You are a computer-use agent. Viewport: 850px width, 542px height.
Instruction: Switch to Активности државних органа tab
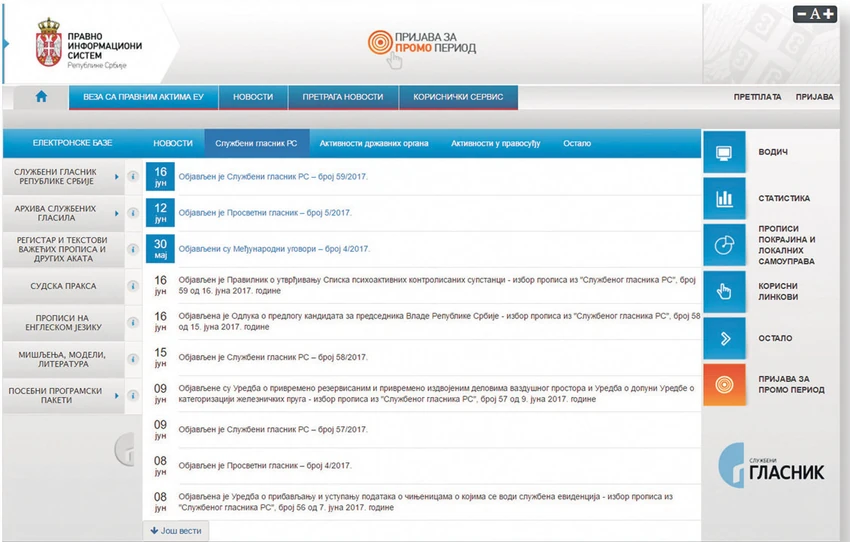point(374,144)
